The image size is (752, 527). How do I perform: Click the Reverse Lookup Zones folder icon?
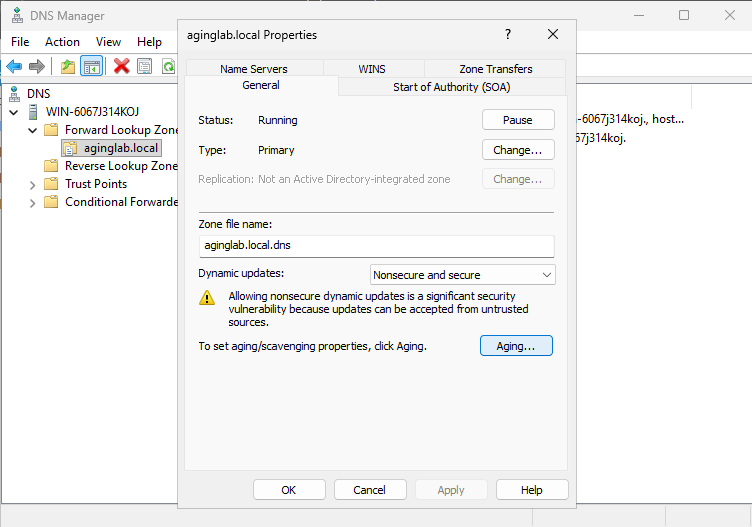51,166
